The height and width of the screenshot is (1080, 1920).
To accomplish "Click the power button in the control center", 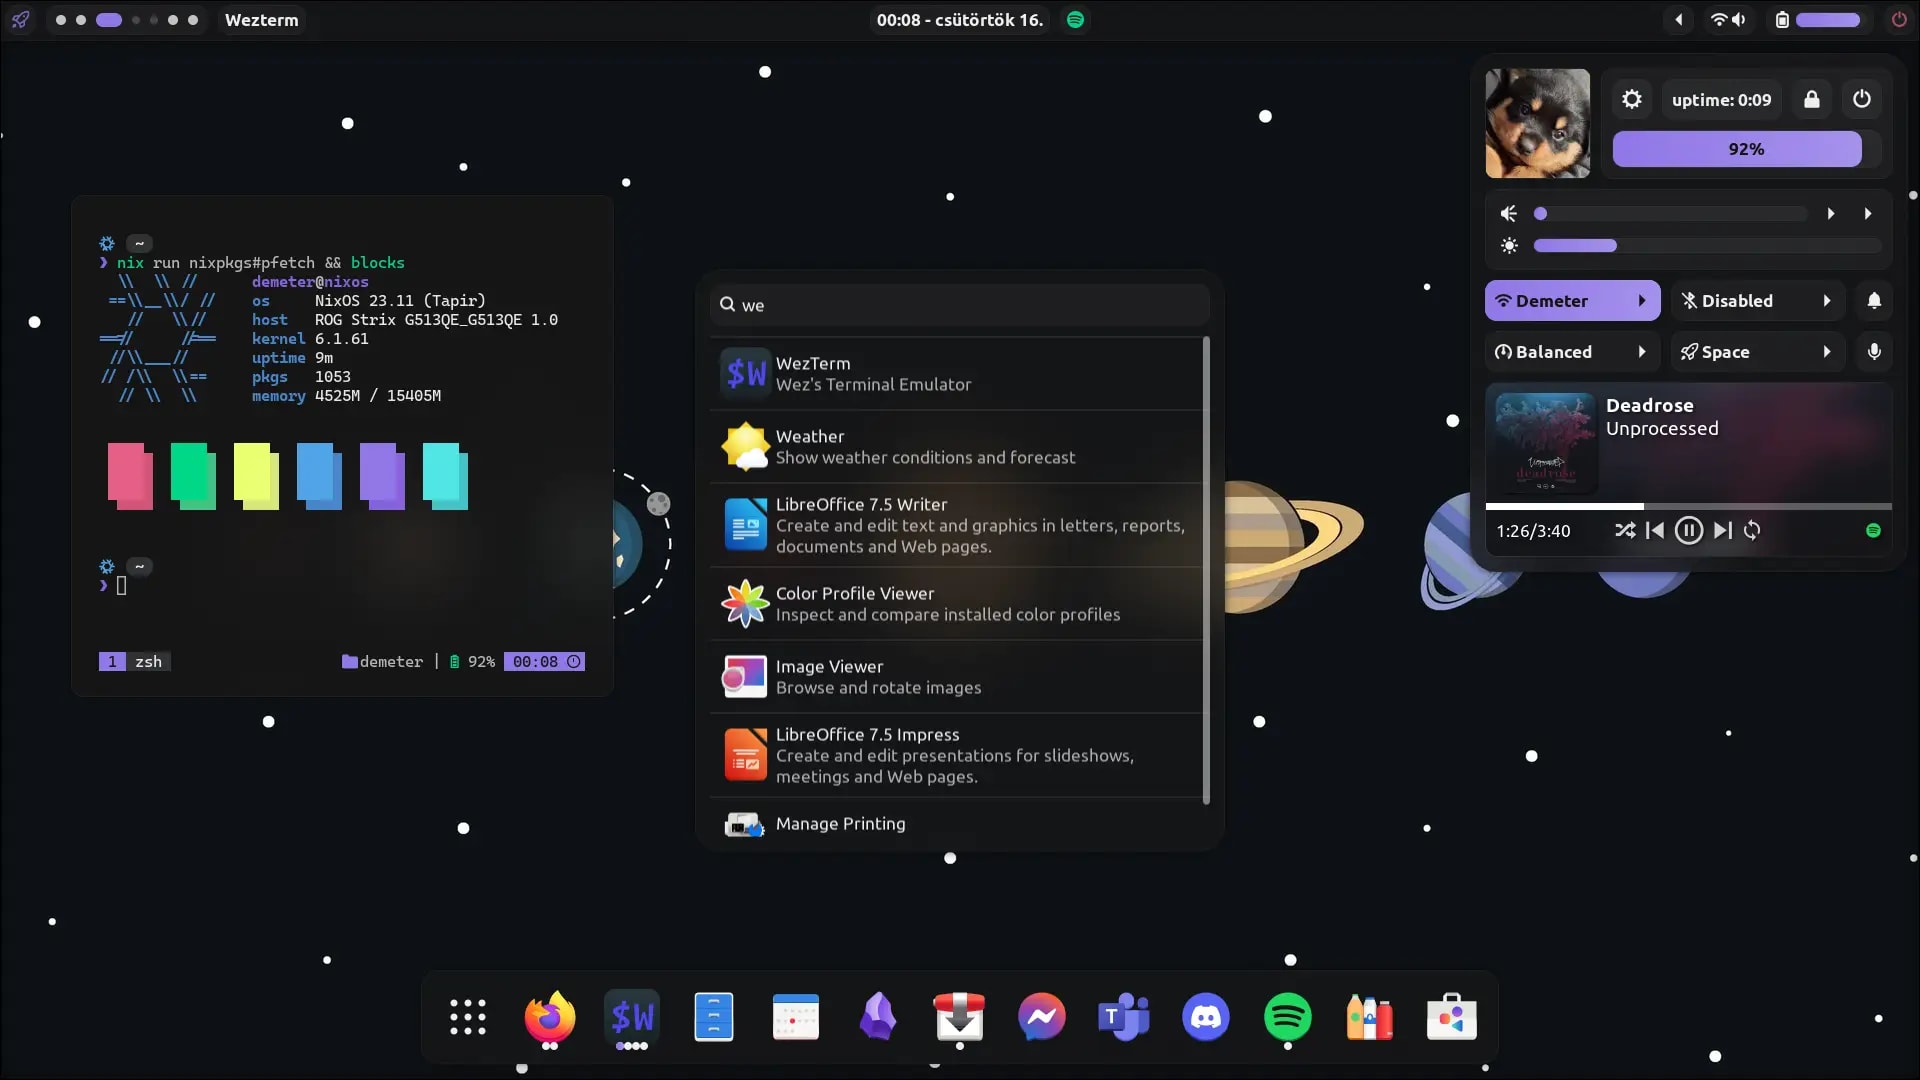I will [1861, 99].
